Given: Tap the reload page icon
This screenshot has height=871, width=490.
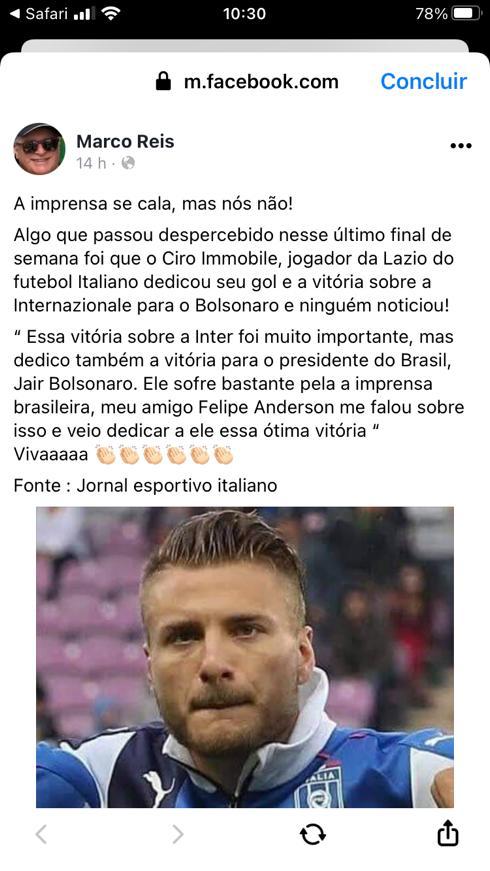Looking at the screenshot, I should click(x=313, y=834).
